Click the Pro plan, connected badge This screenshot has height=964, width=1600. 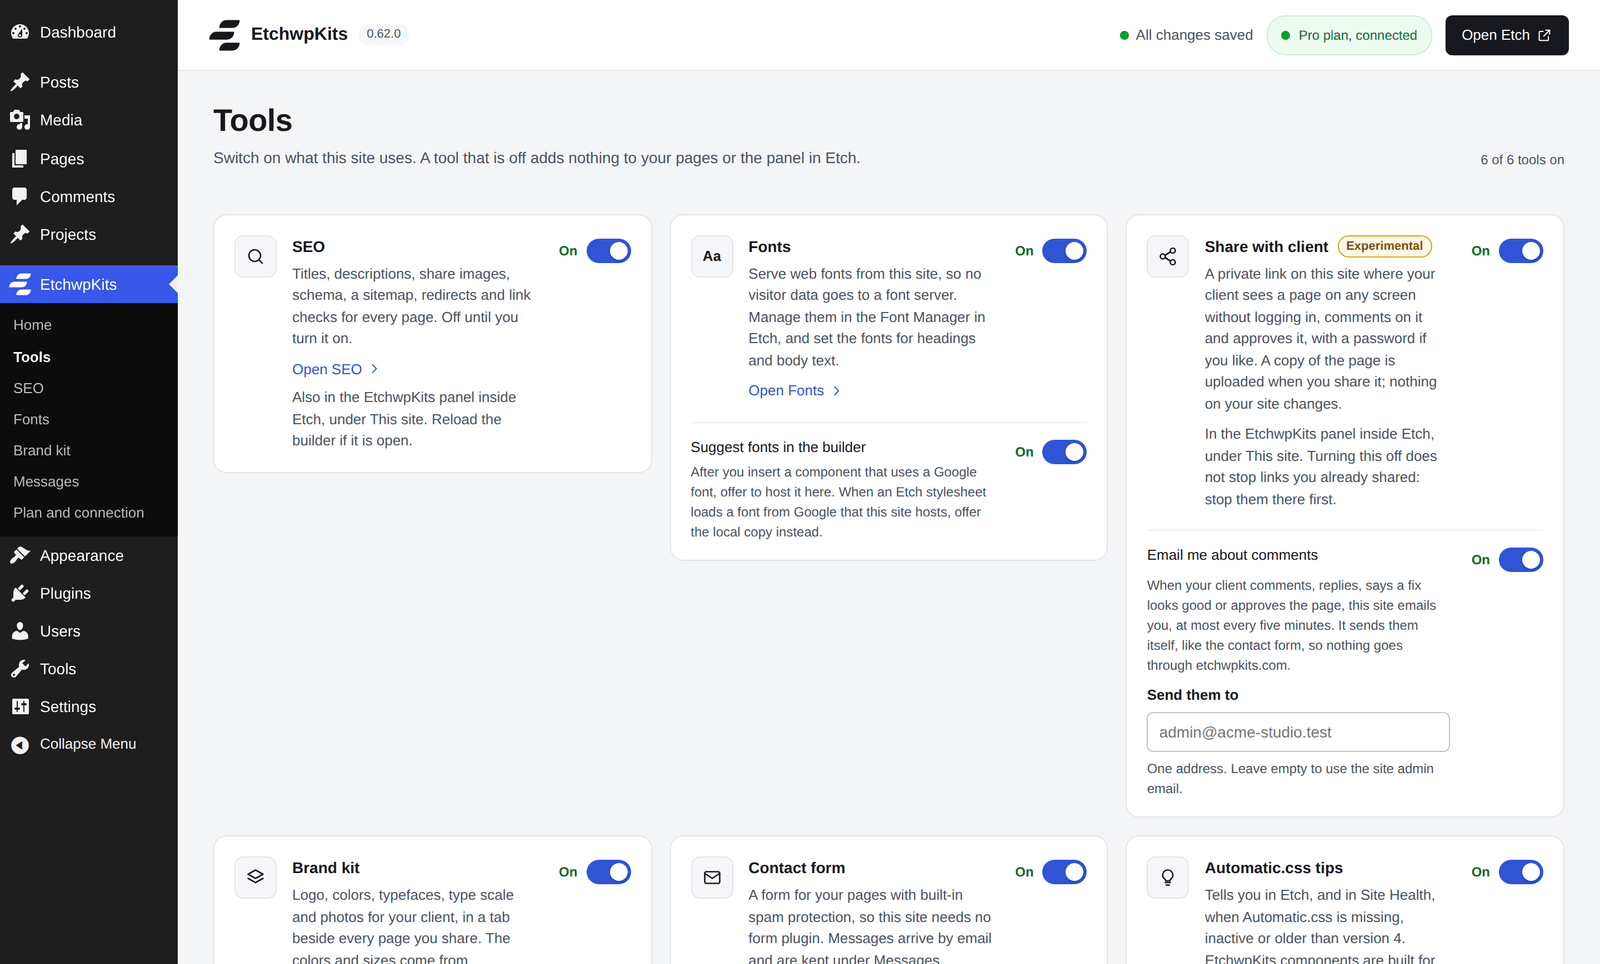pos(1349,35)
